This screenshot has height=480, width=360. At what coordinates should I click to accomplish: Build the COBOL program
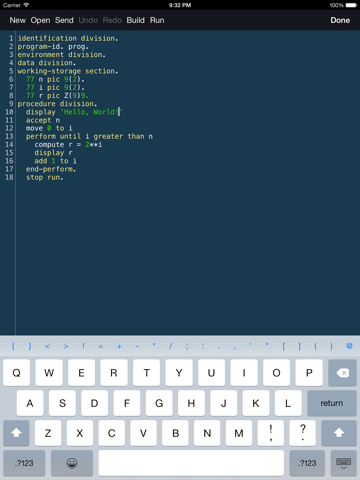[x=135, y=20]
